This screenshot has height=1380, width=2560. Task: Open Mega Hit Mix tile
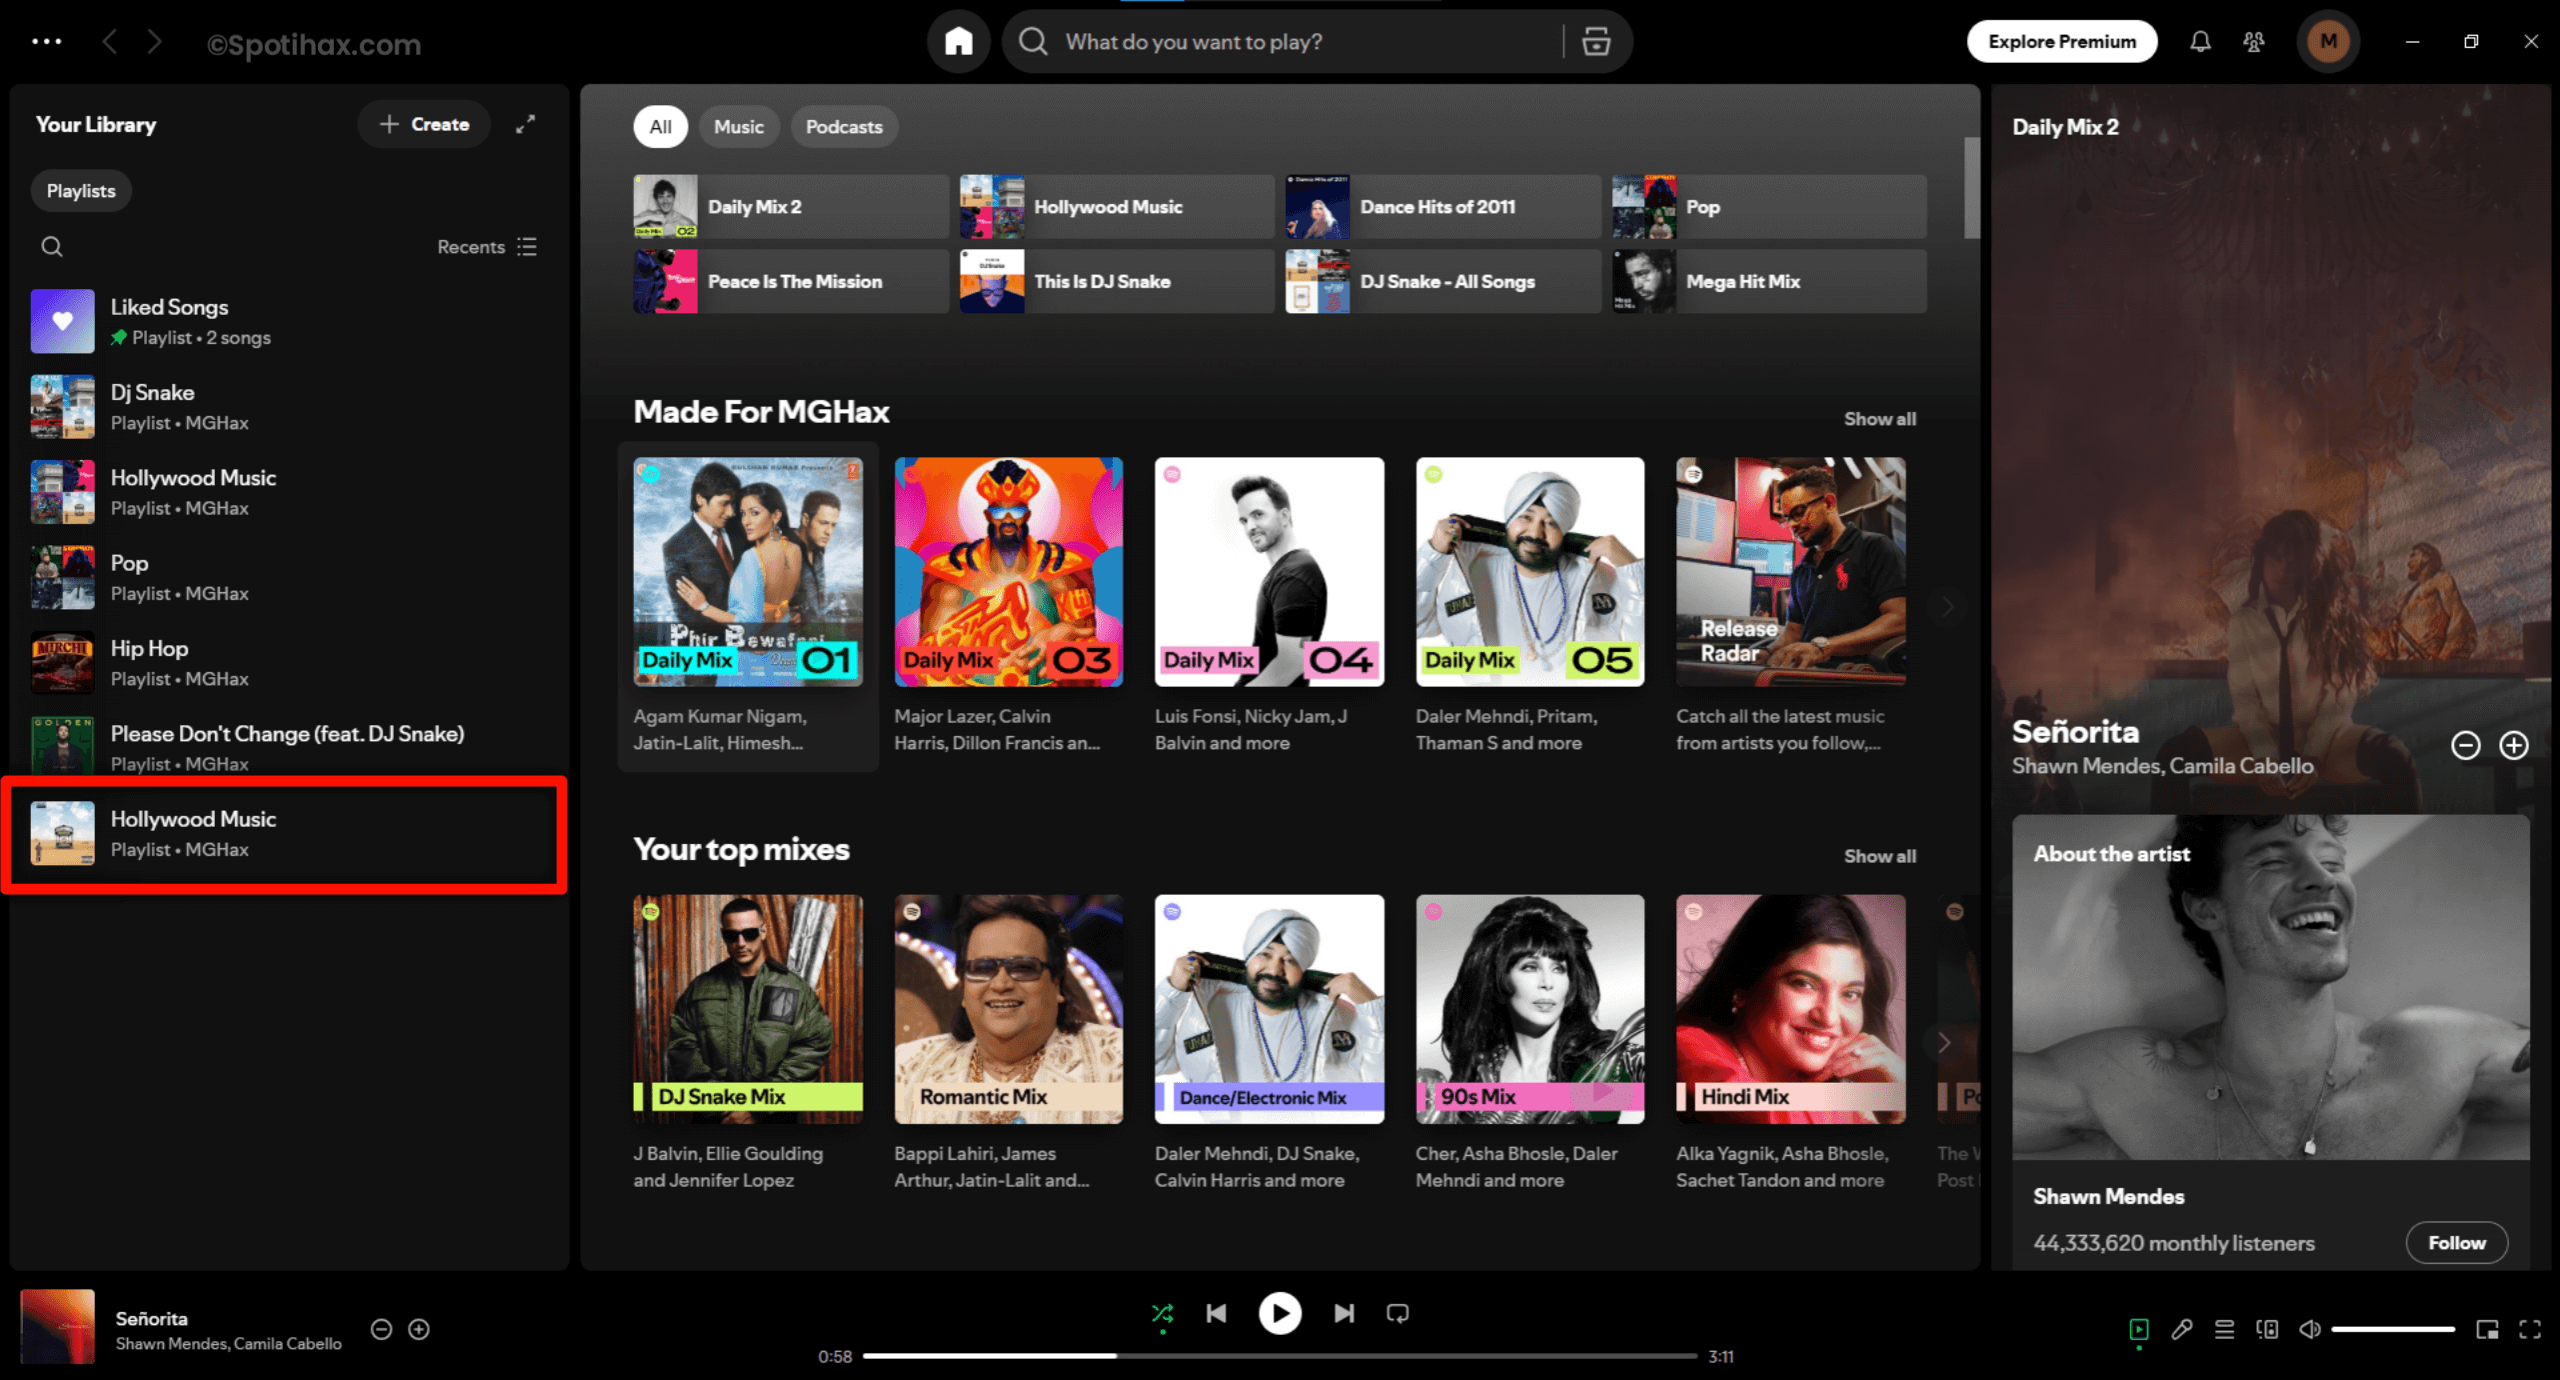tap(1769, 282)
